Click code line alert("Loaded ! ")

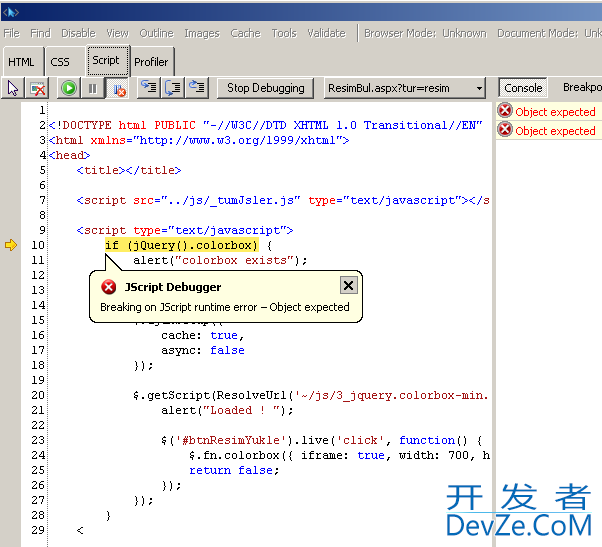227,410
